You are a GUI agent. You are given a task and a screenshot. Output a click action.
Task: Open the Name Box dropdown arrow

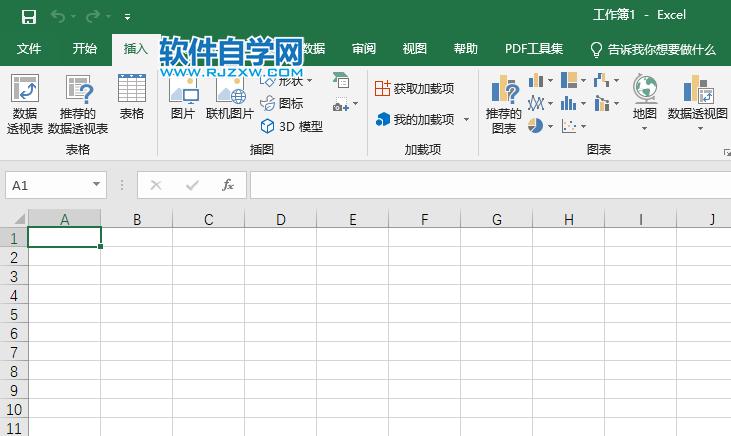(97, 185)
